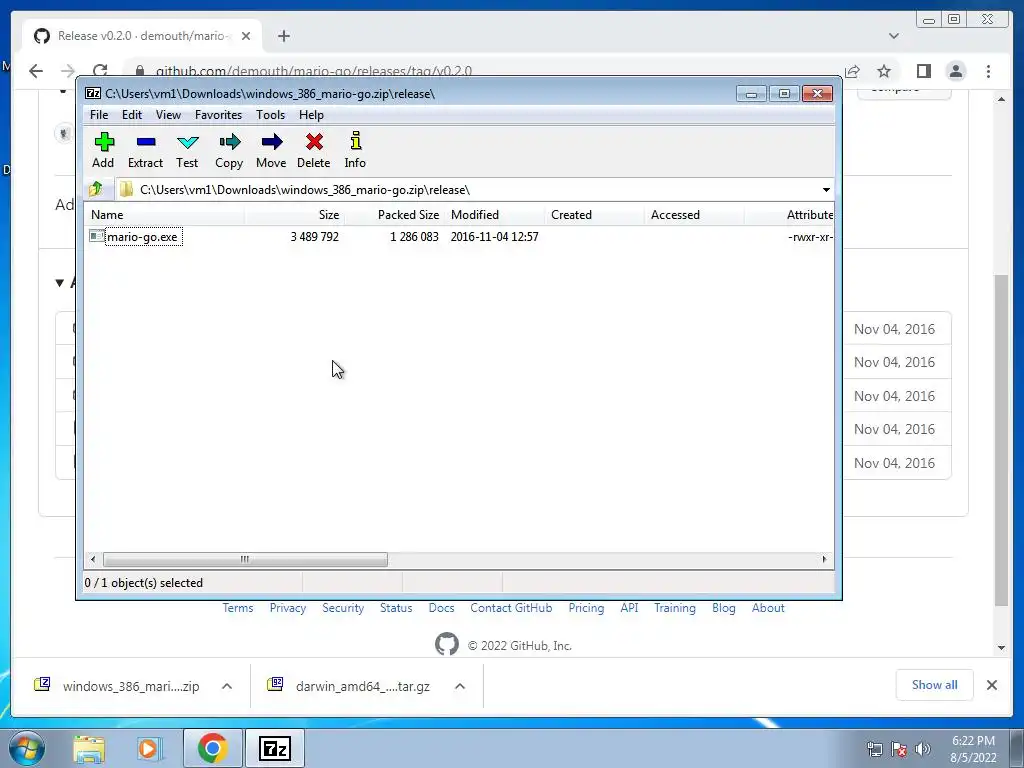Toggle the Chrome side panel icon
This screenshot has width=1024, height=768.
tap(923, 71)
